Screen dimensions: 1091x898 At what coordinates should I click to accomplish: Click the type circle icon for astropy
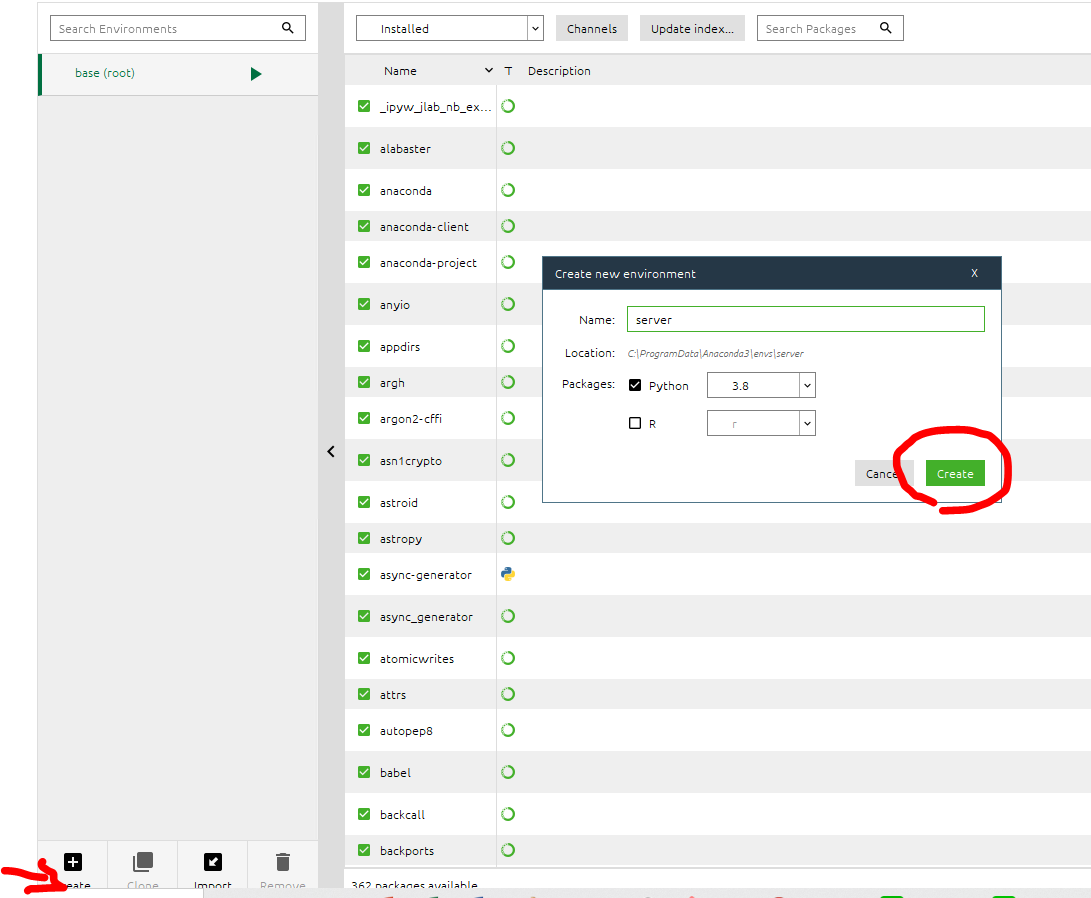click(x=508, y=538)
